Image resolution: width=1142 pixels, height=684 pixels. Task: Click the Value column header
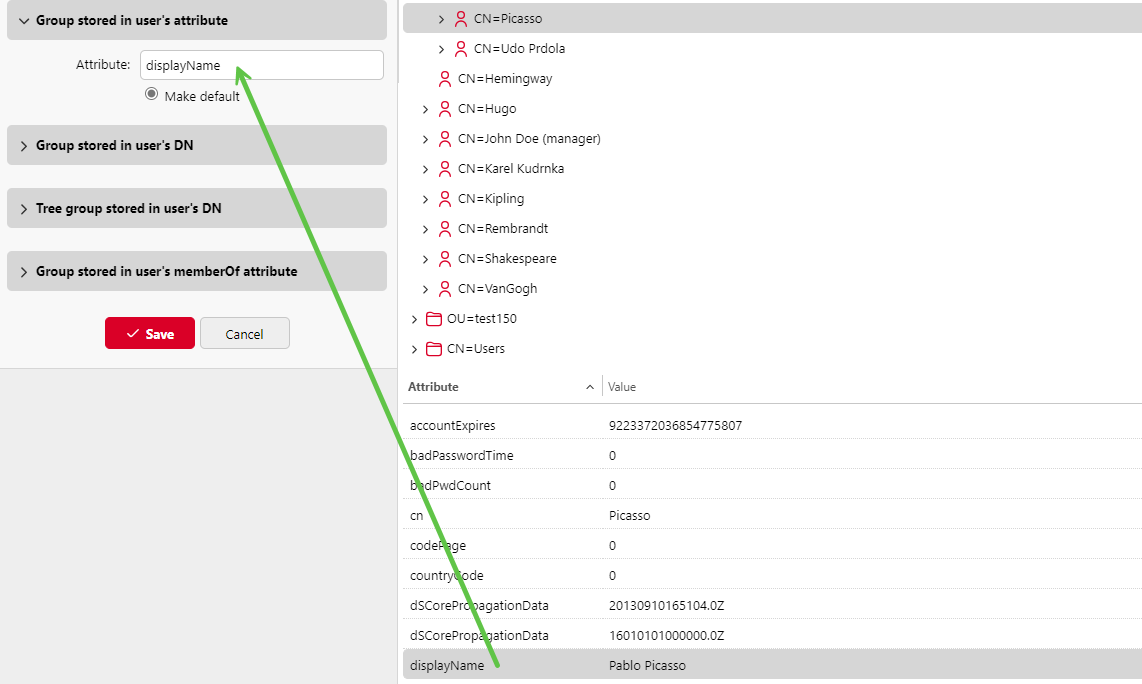coord(622,387)
